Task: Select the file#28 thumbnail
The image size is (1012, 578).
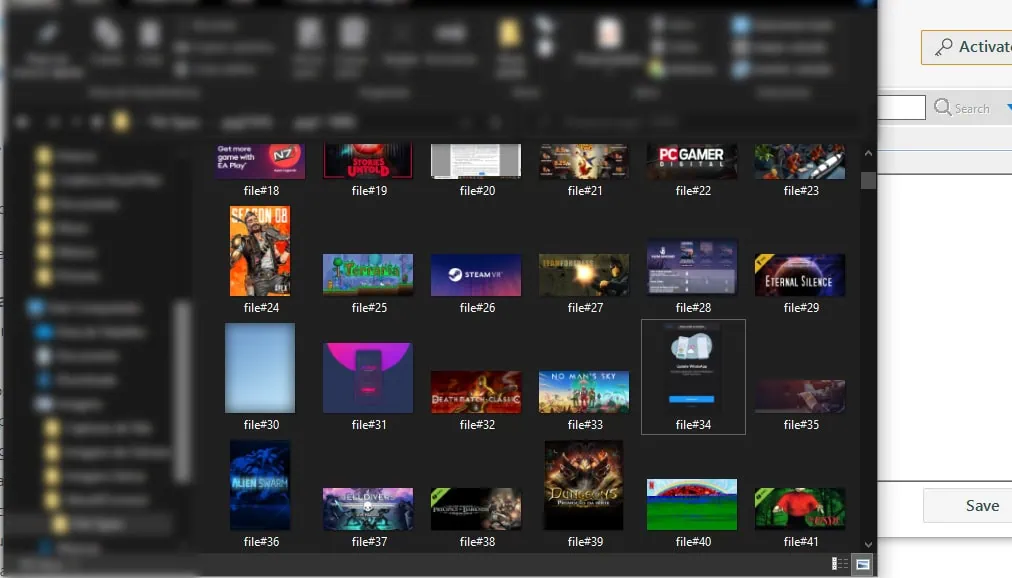Action: 692,268
